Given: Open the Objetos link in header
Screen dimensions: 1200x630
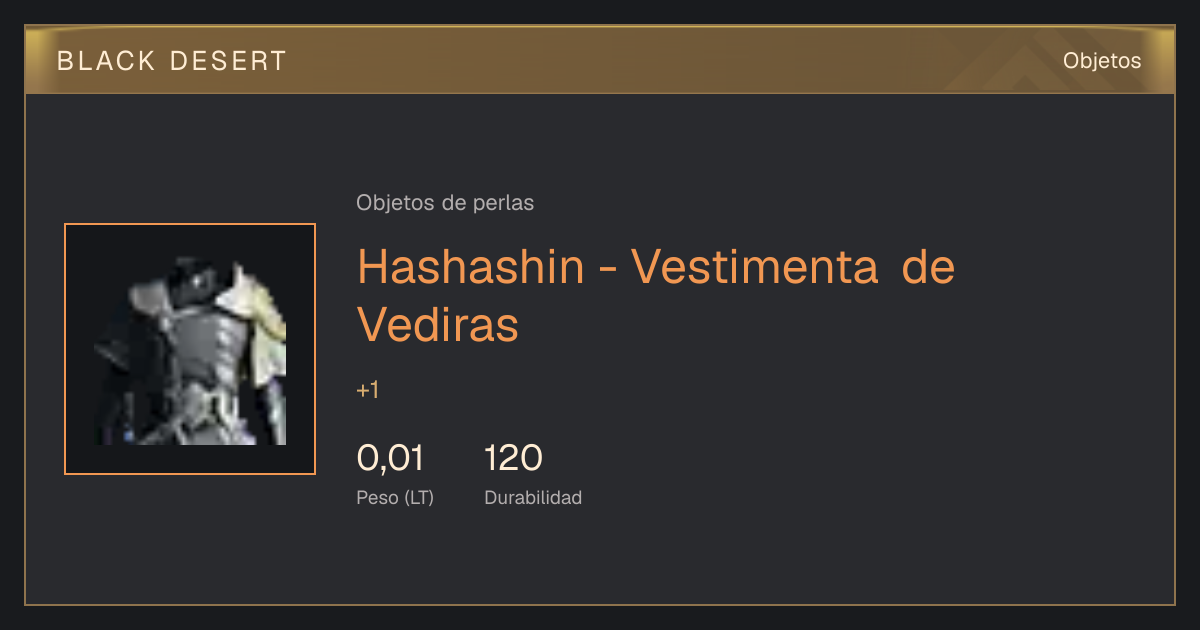Looking at the screenshot, I should click(x=1102, y=61).
